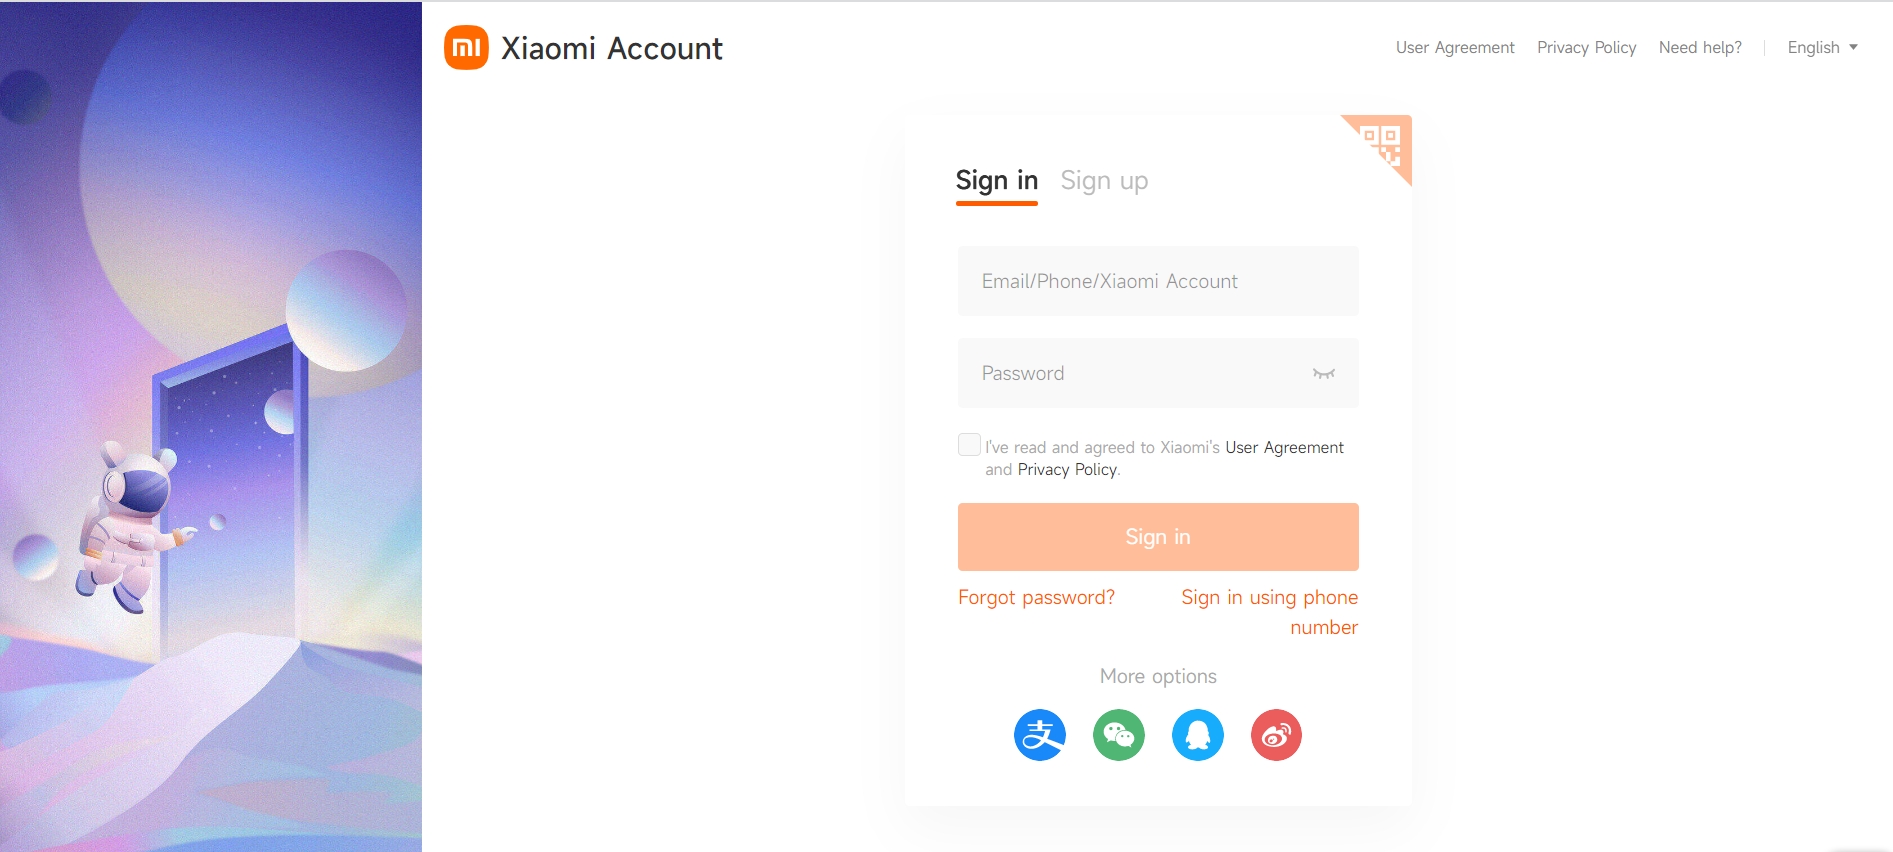Screen dimensions: 1893x852
Task: Click into the Password input field
Action: coord(1130,373)
